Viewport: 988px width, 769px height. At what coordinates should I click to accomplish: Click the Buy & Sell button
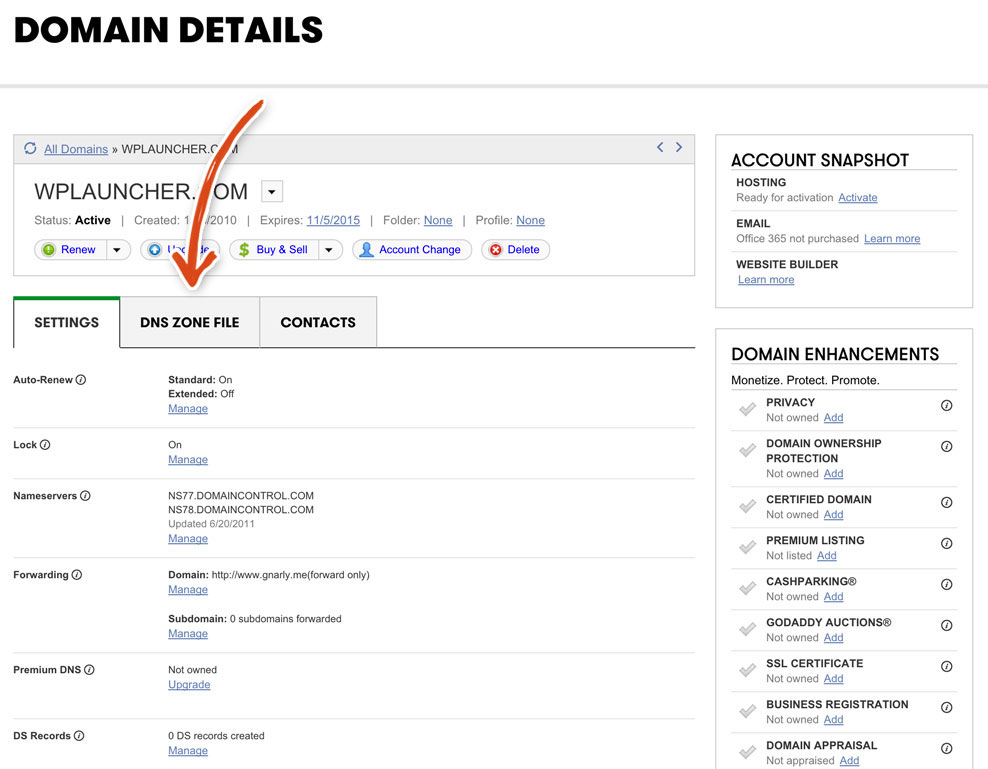tap(274, 250)
